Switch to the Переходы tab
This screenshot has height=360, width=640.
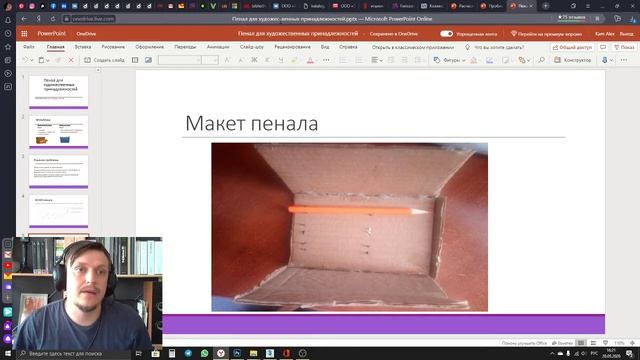[x=185, y=47]
